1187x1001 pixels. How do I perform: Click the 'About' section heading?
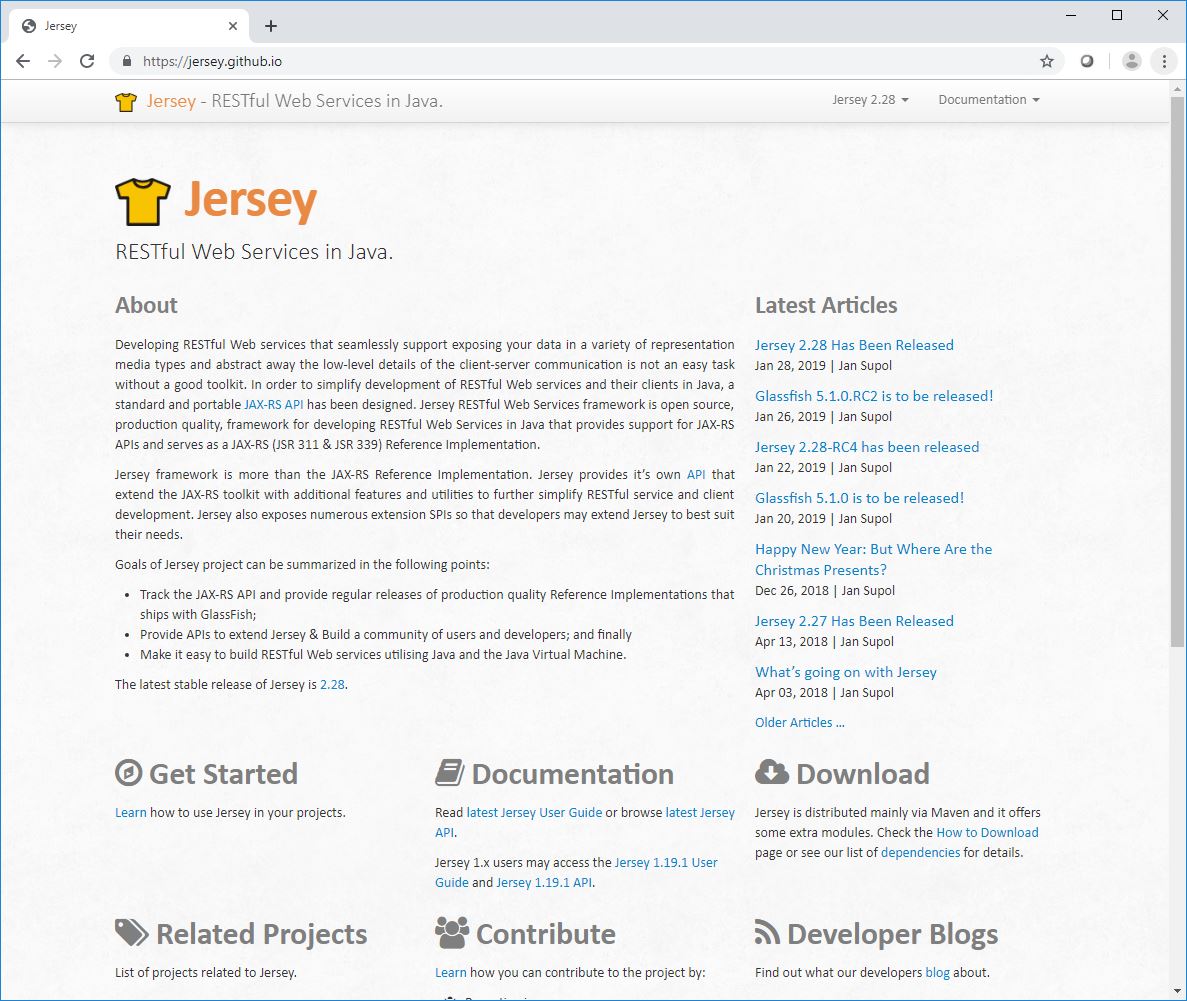[x=146, y=305]
